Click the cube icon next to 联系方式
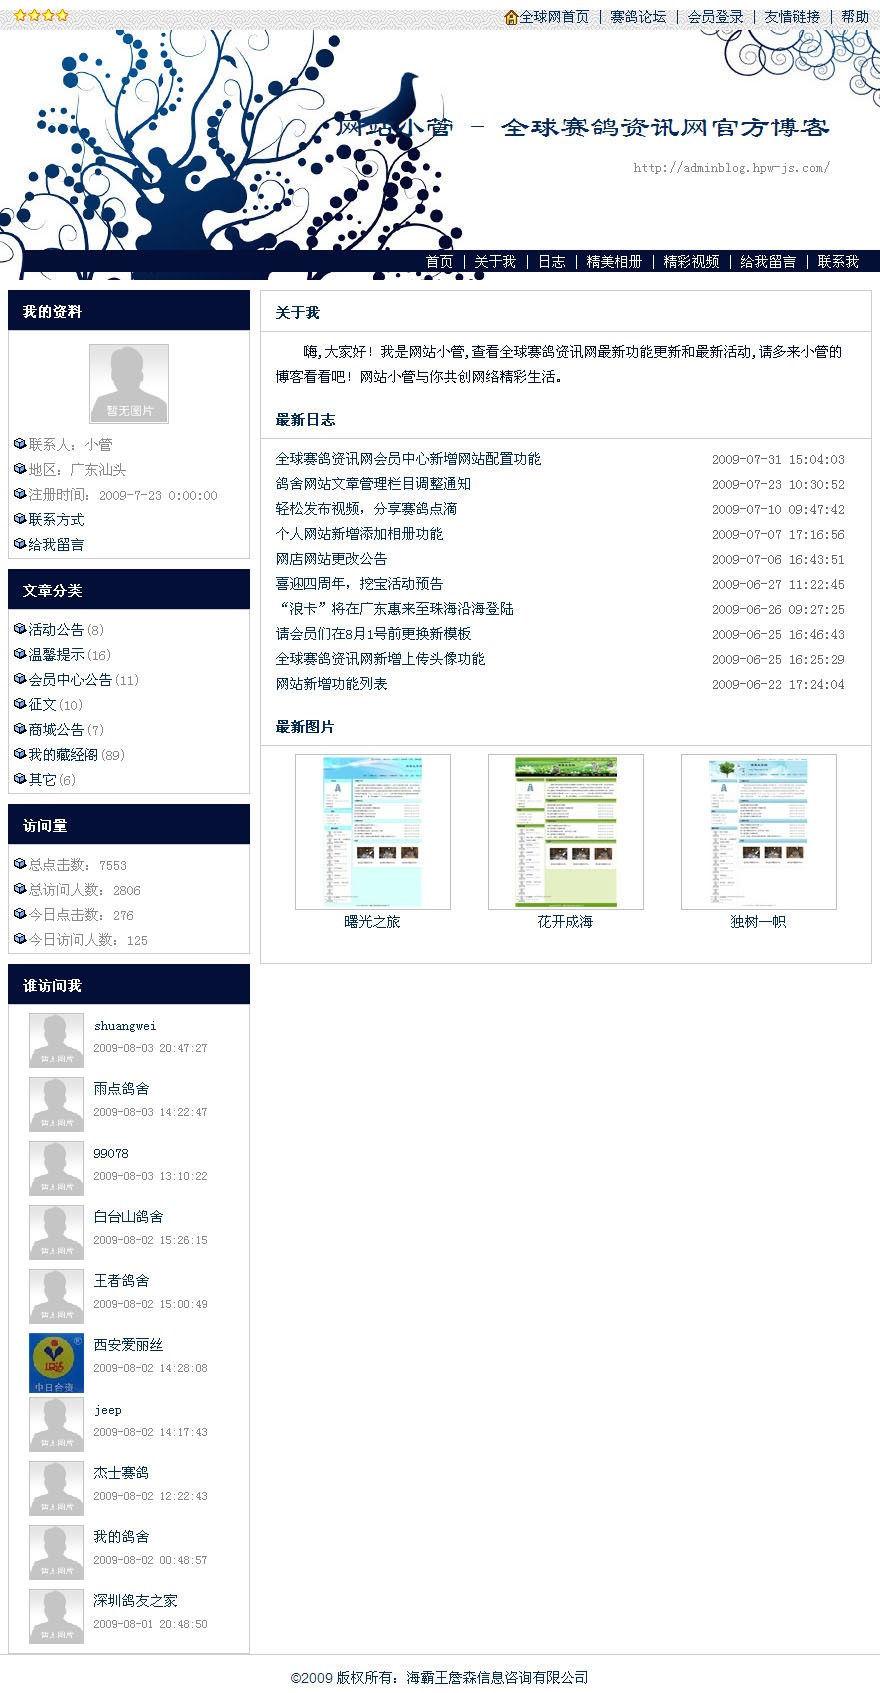Viewport: 880px width, 1693px height. pyautogui.click(x=20, y=519)
